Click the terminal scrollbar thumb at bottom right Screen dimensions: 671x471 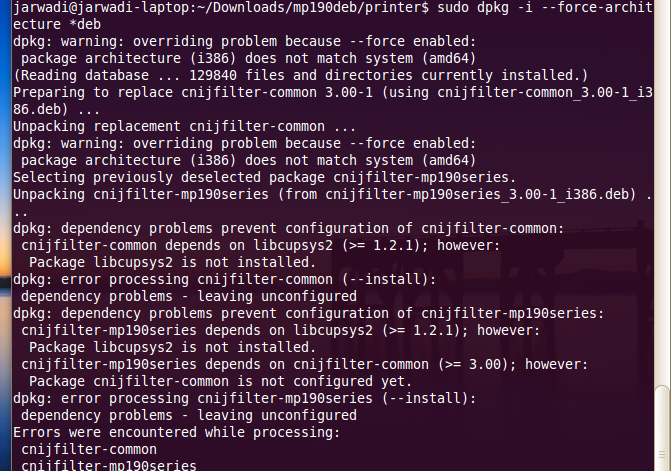pos(660,428)
